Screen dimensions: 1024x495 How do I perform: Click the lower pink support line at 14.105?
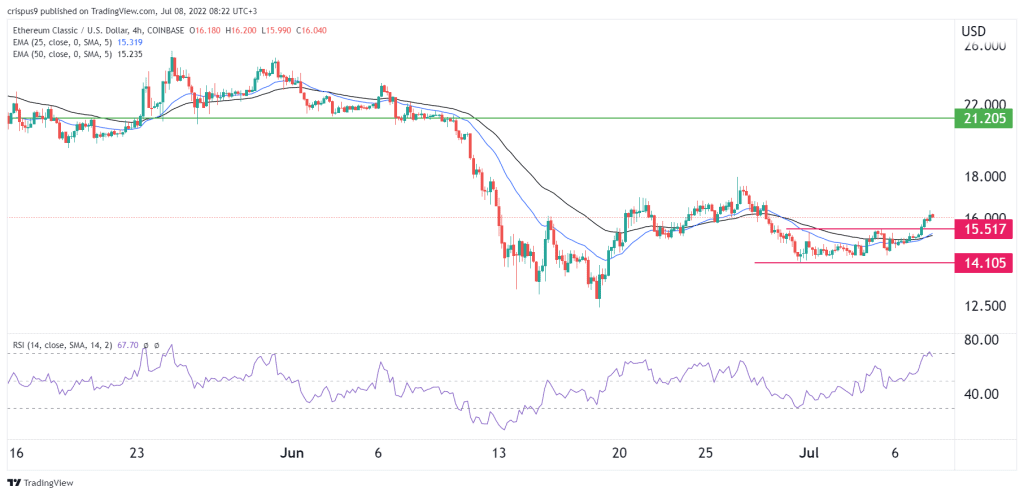(850, 262)
